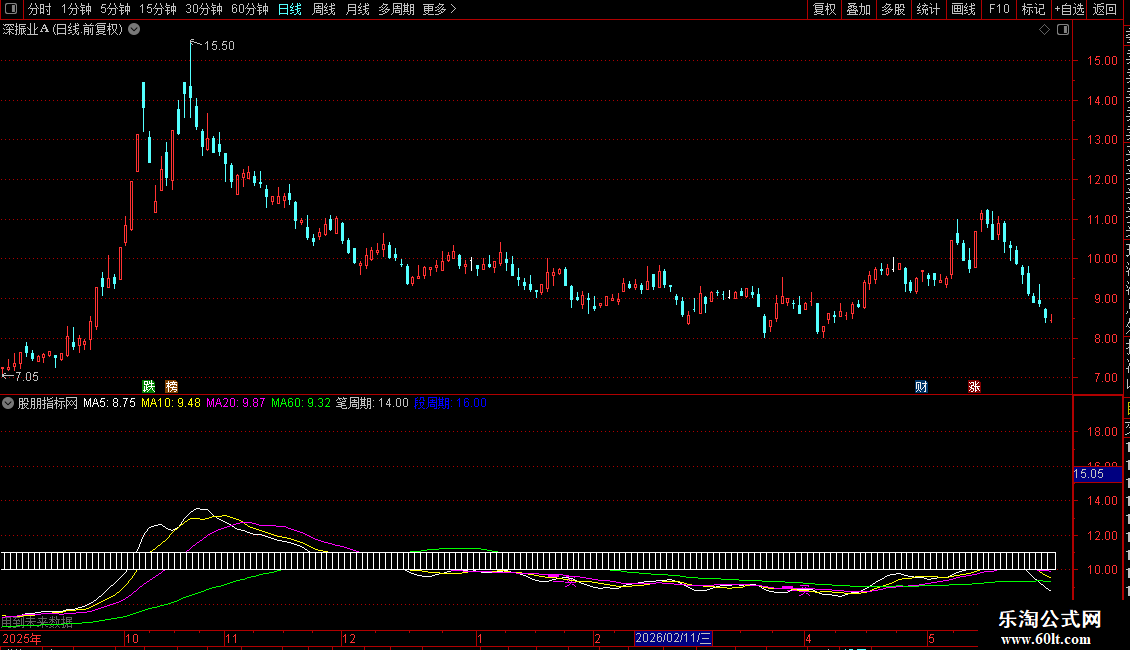Activate the 画线 drawing tools
1130x650 pixels.
coord(963,9)
